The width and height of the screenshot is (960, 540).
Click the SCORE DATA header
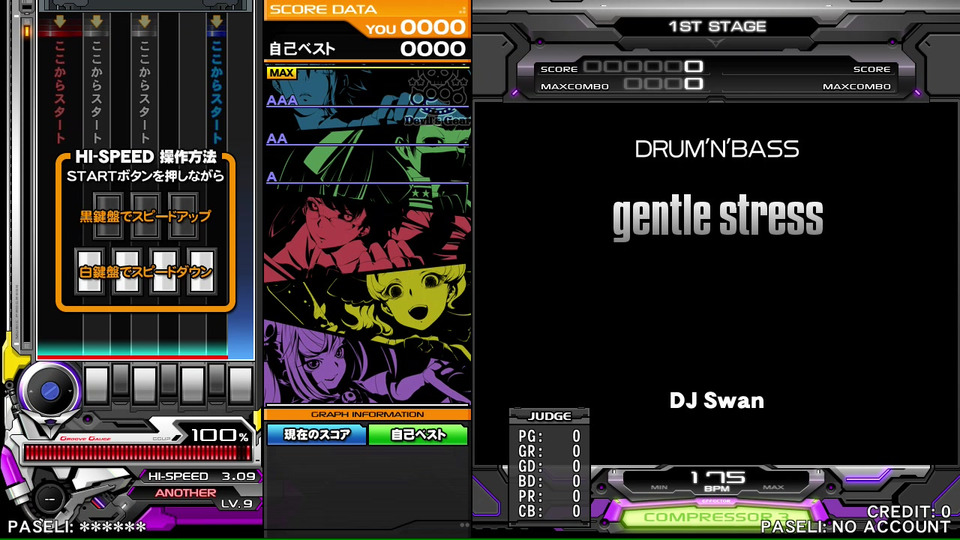tap(323, 9)
